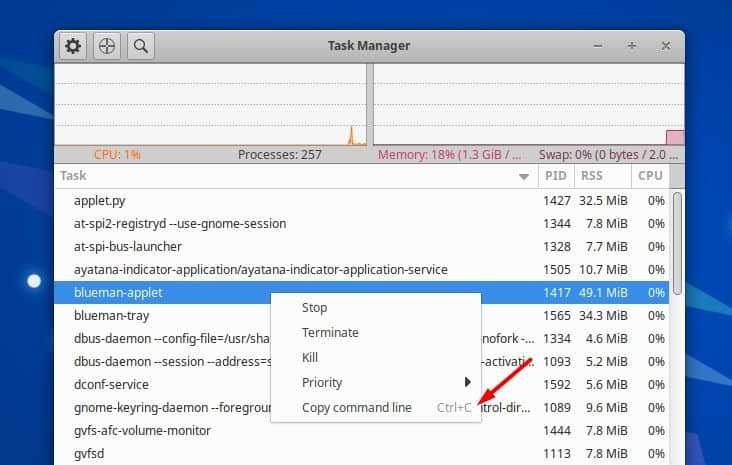Sort by the CPU column header

point(650,176)
